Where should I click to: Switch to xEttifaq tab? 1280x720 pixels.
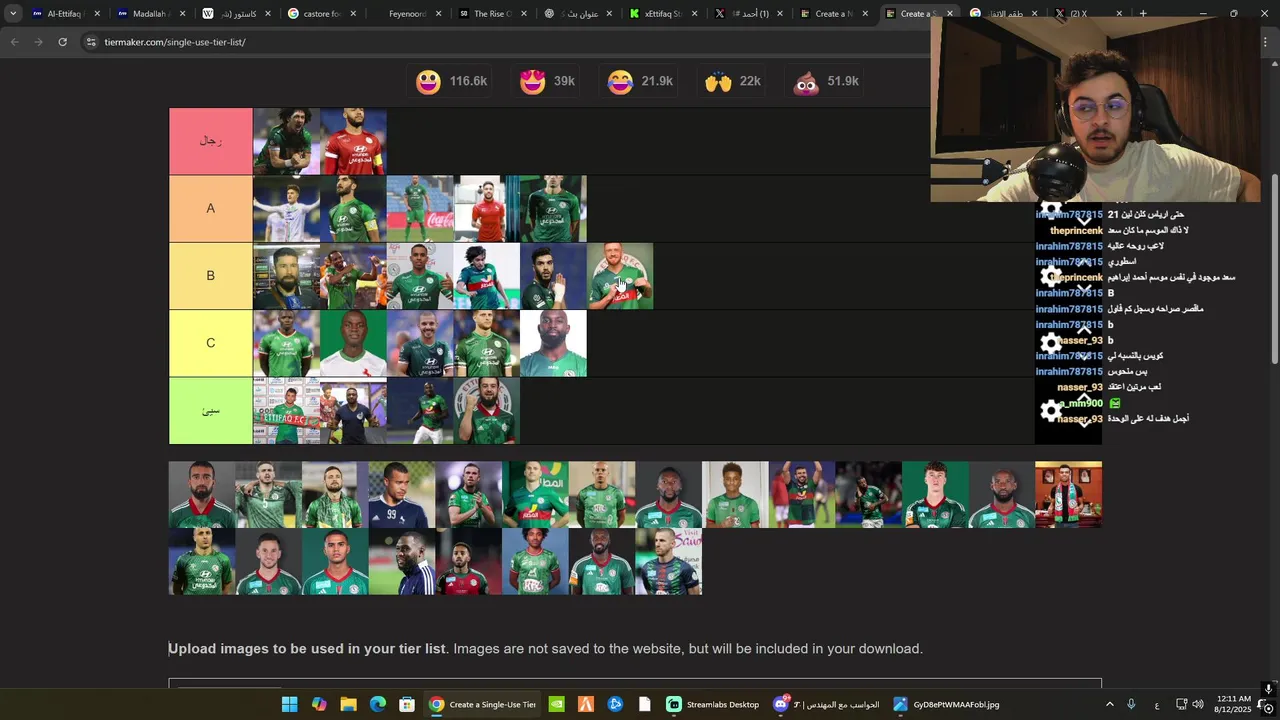660,14
